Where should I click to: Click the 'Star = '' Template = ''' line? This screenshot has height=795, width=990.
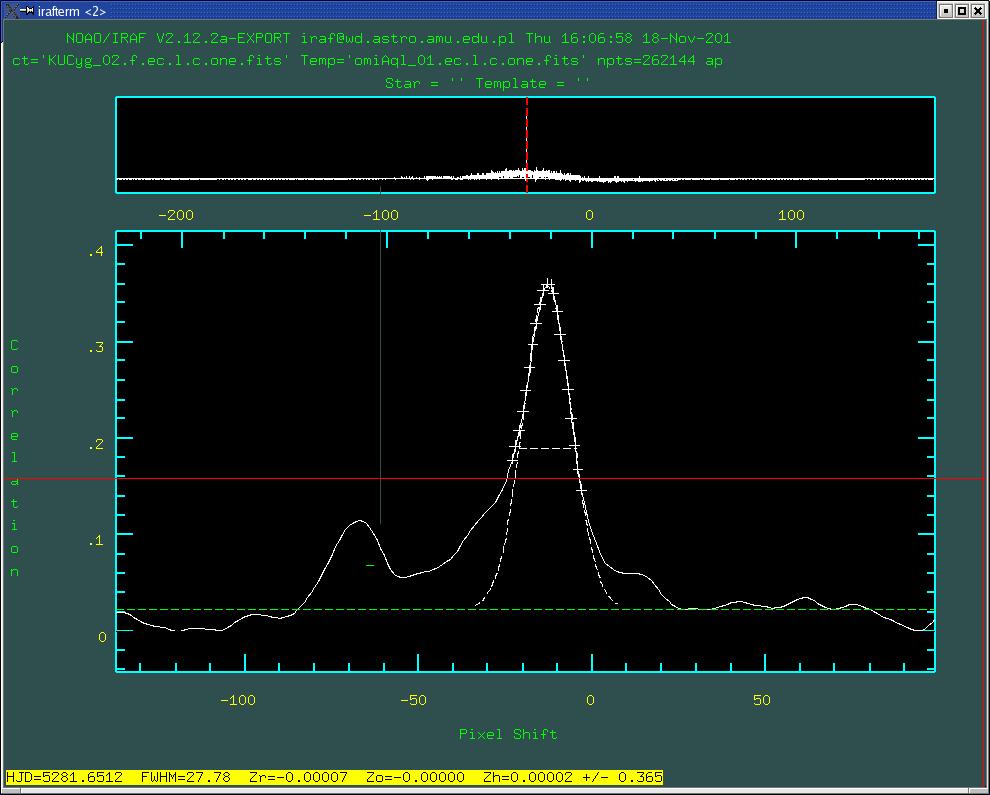click(487, 83)
